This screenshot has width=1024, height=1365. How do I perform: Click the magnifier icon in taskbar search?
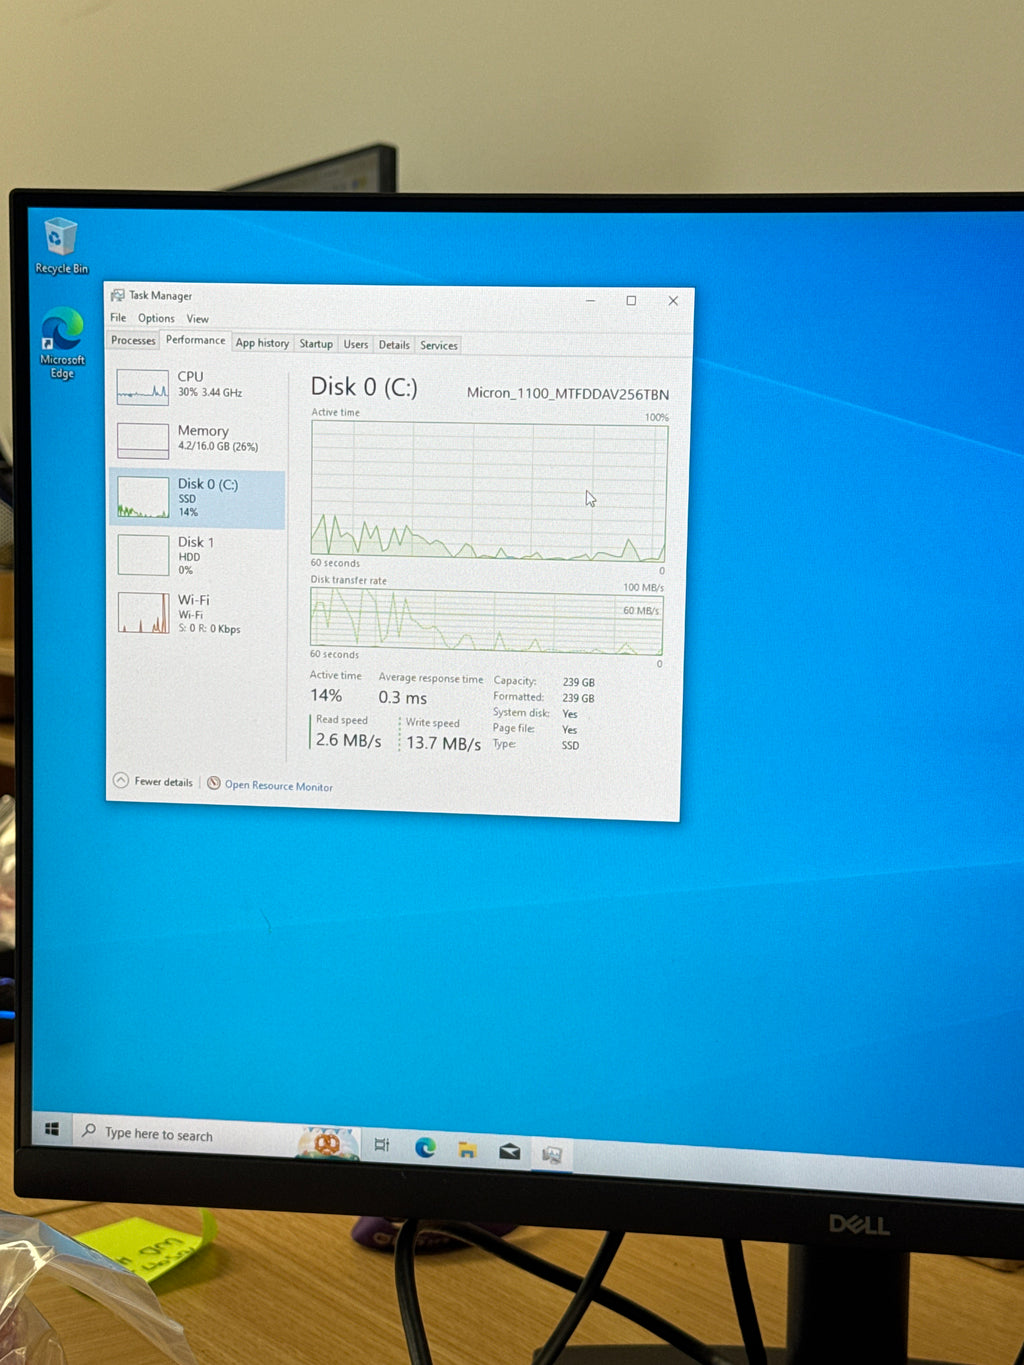point(89,1131)
